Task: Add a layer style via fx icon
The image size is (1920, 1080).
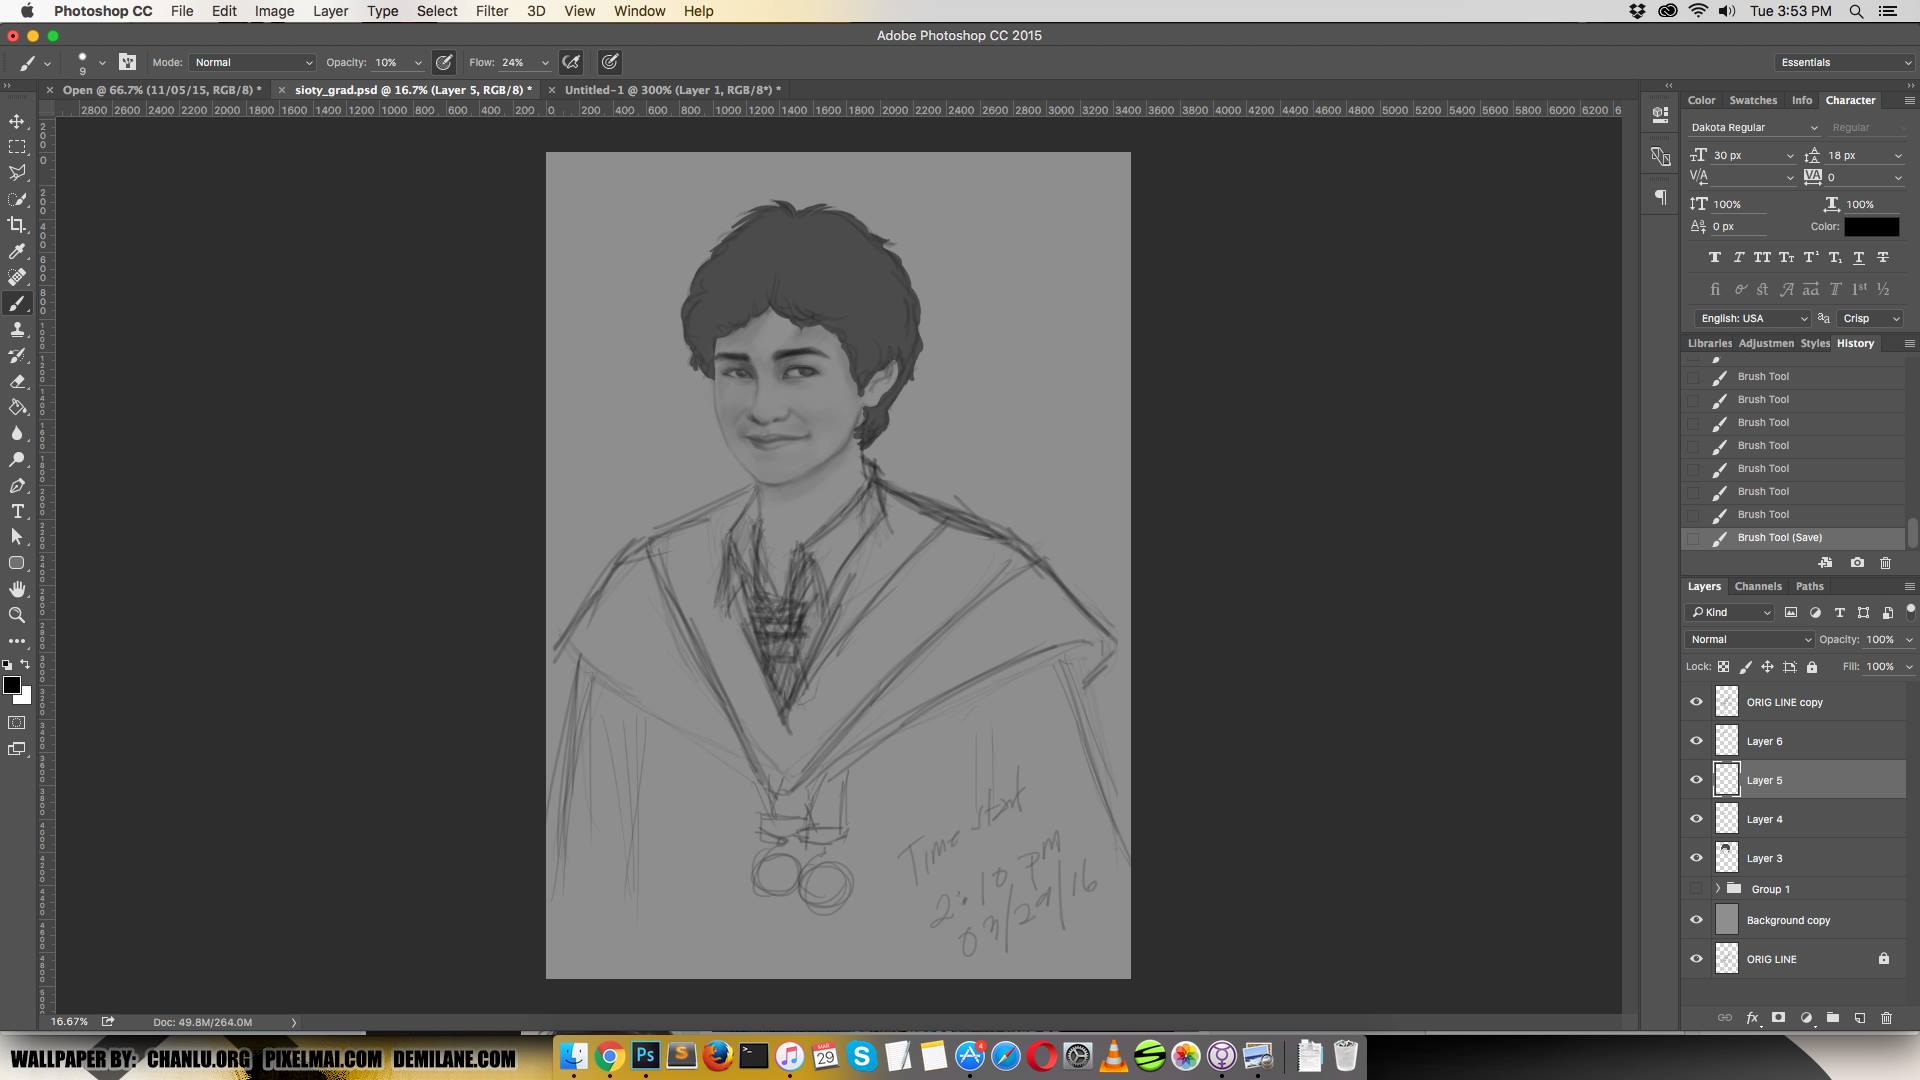Action: [1752, 1018]
